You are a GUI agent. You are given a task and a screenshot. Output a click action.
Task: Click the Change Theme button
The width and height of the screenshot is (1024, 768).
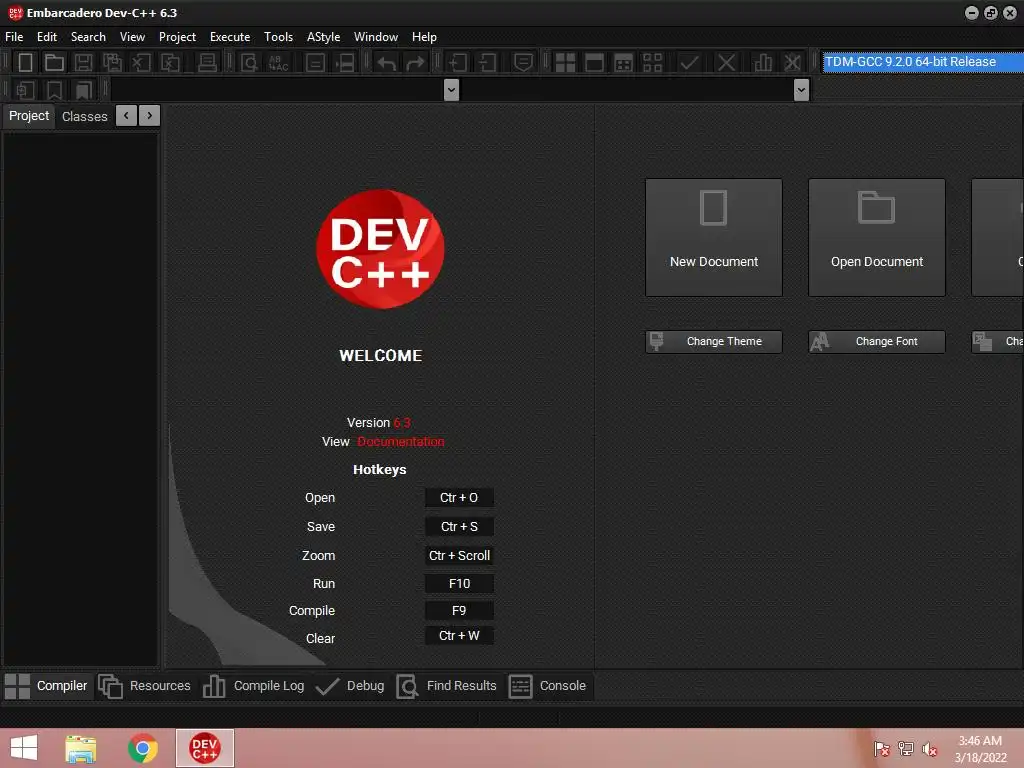click(x=714, y=342)
